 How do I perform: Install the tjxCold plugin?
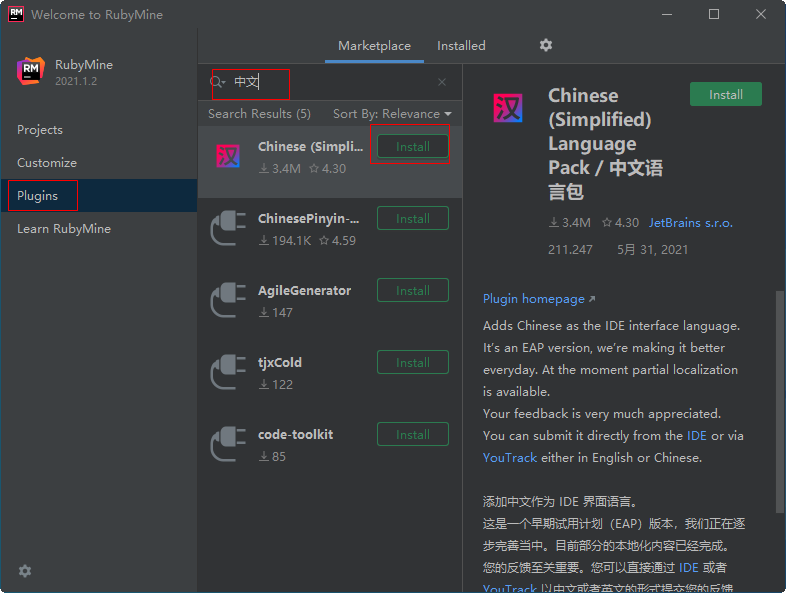coord(413,362)
